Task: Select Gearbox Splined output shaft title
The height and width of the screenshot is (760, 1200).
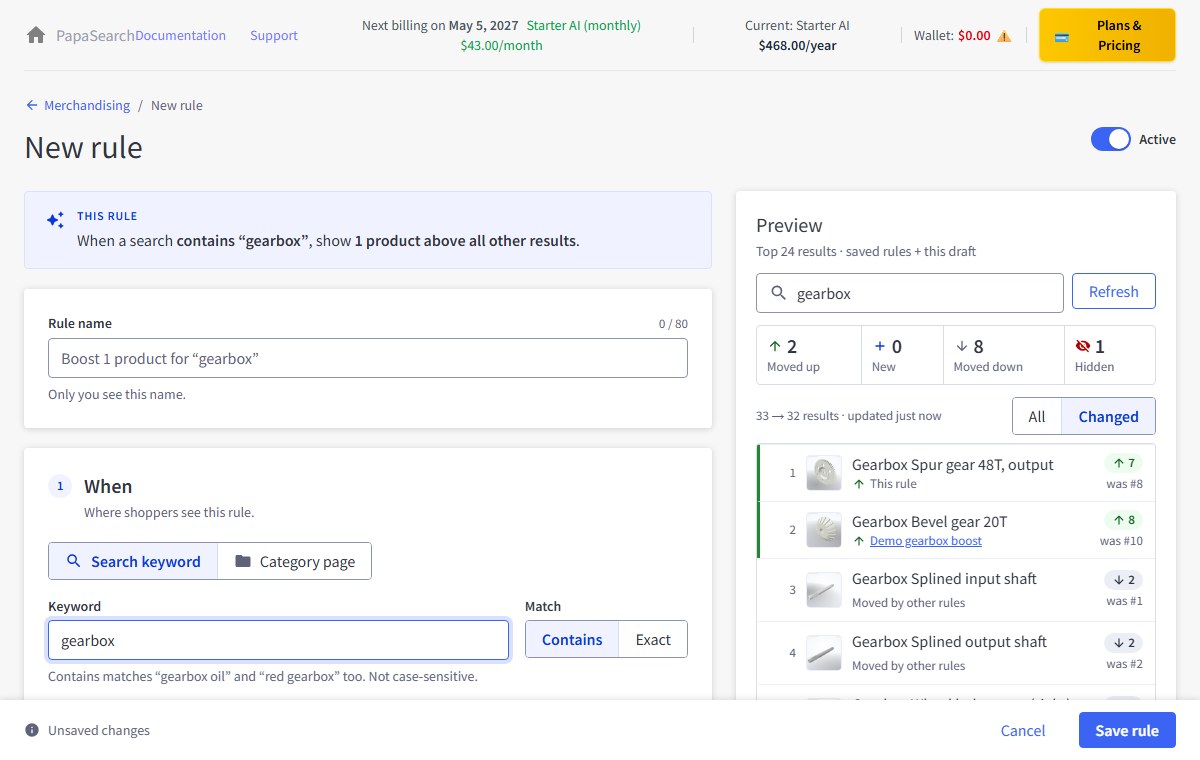Action: [949, 641]
